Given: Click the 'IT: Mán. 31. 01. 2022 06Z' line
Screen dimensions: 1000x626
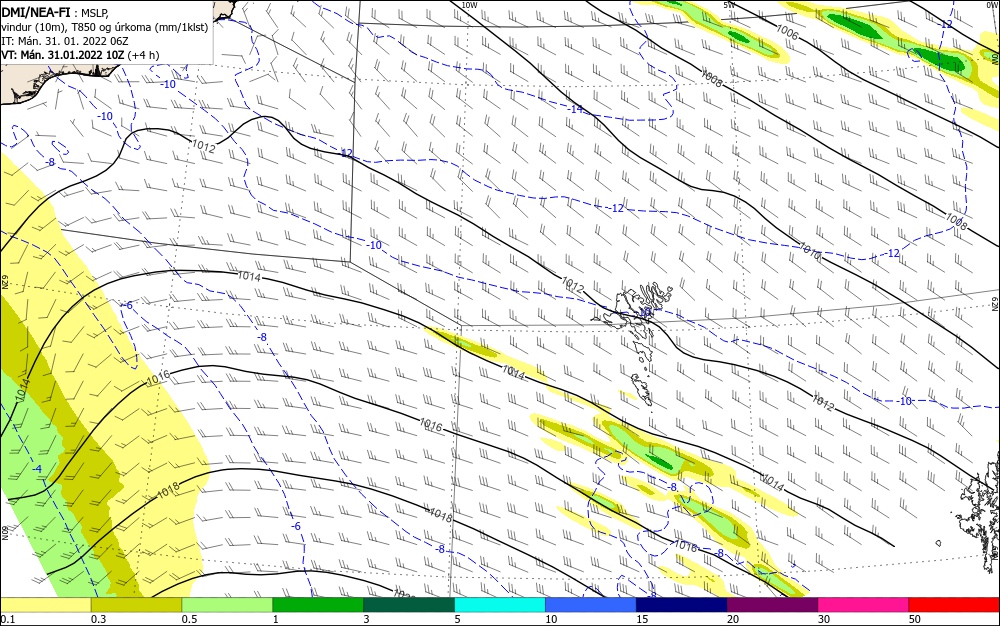Looking at the screenshot, I should point(64,41).
